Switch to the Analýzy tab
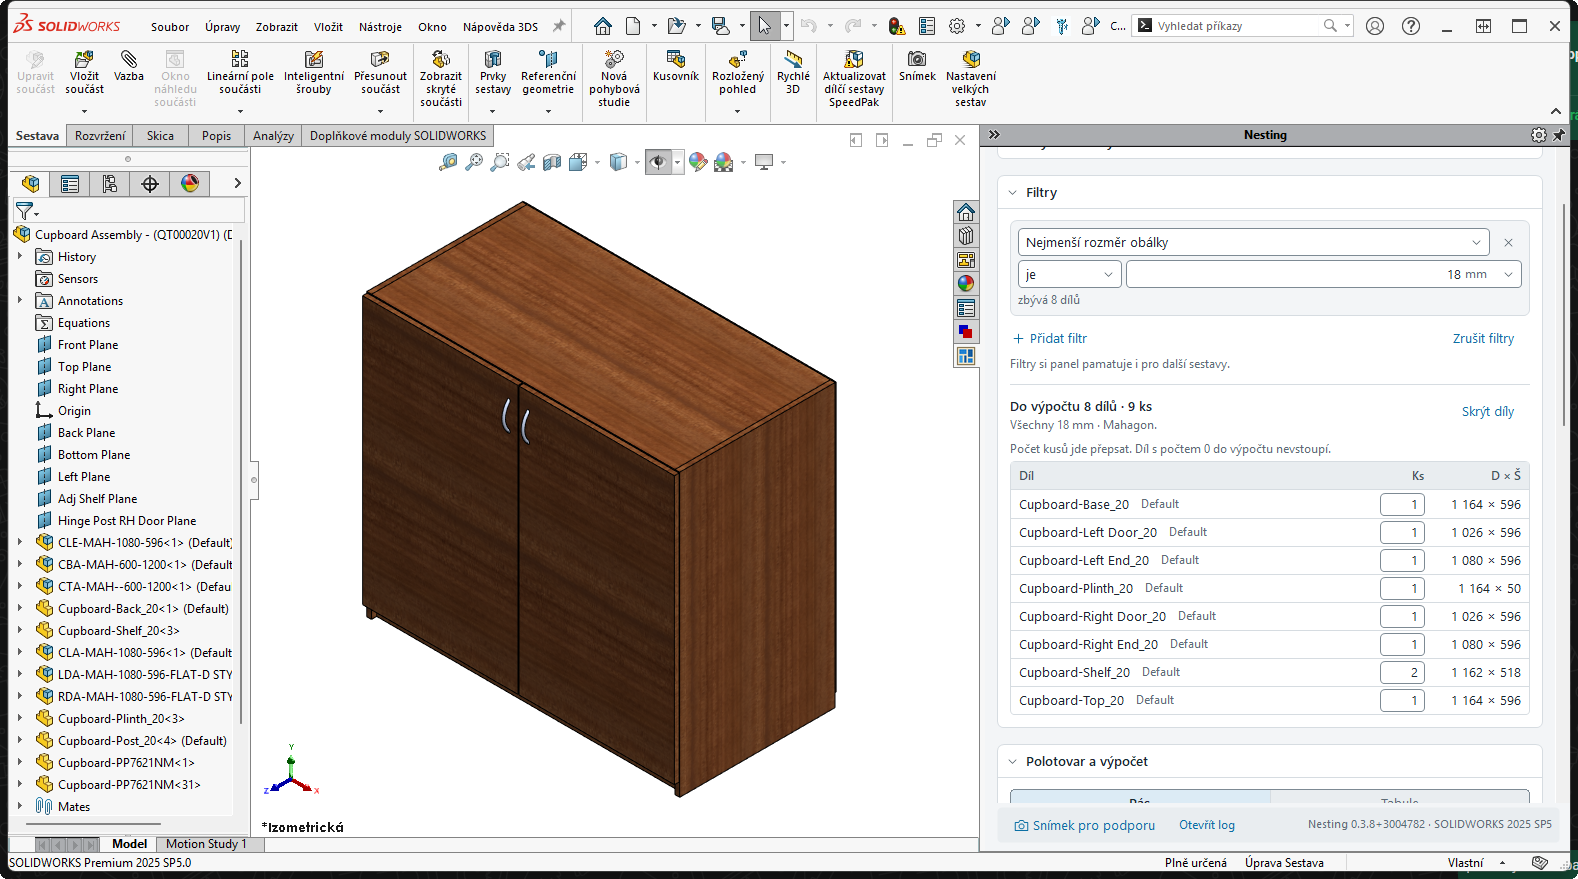This screenshot has height=879, width=1578. 273,136
